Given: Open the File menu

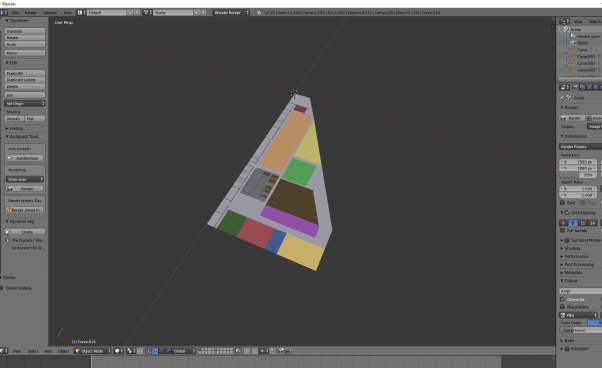Looking at the screenshot, I should click(15, 12).
